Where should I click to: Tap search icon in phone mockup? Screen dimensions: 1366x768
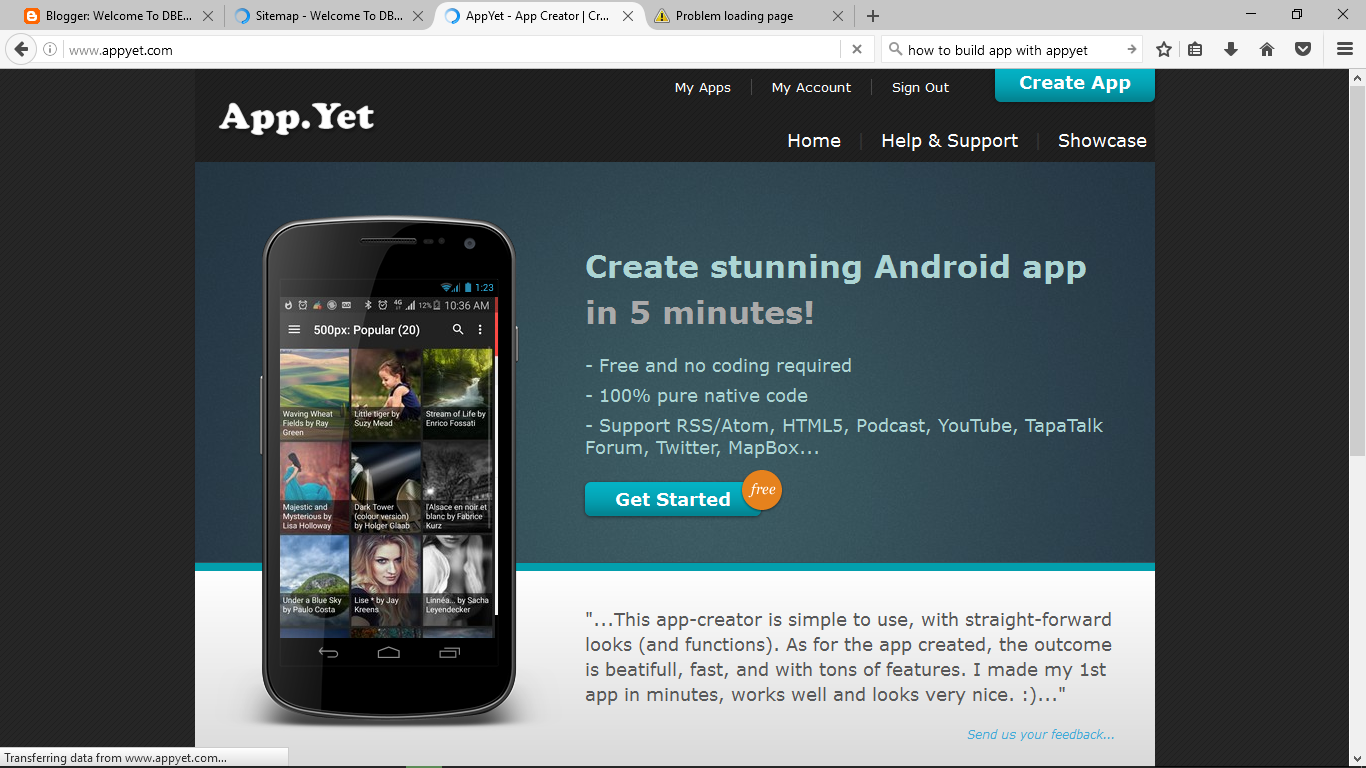tap(458, 329)
